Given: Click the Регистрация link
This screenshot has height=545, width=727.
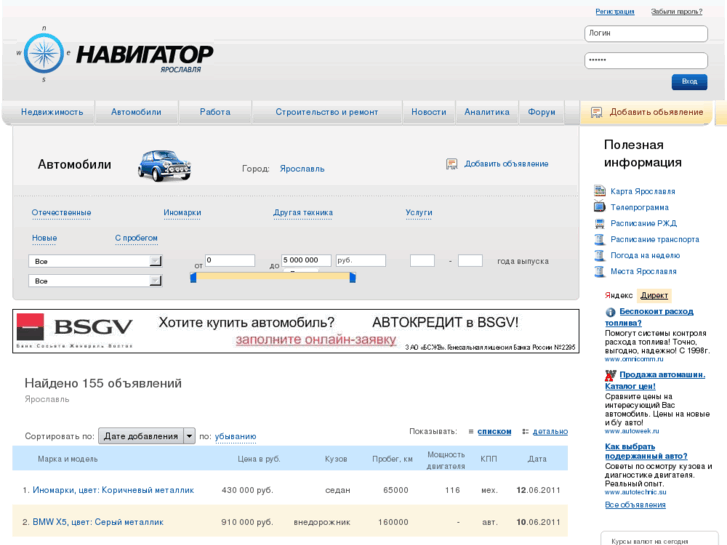Looking at the screenshot, I should [615, 12].
